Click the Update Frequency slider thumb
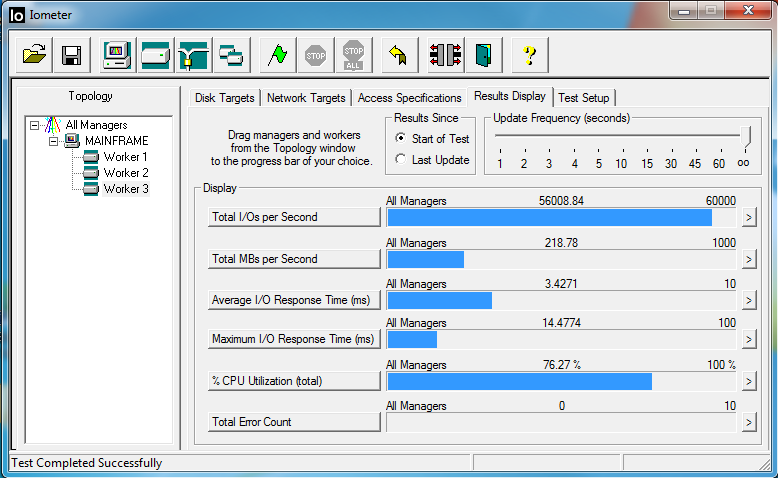This screenshot has height=478, width=778. (x=745, y=137)
